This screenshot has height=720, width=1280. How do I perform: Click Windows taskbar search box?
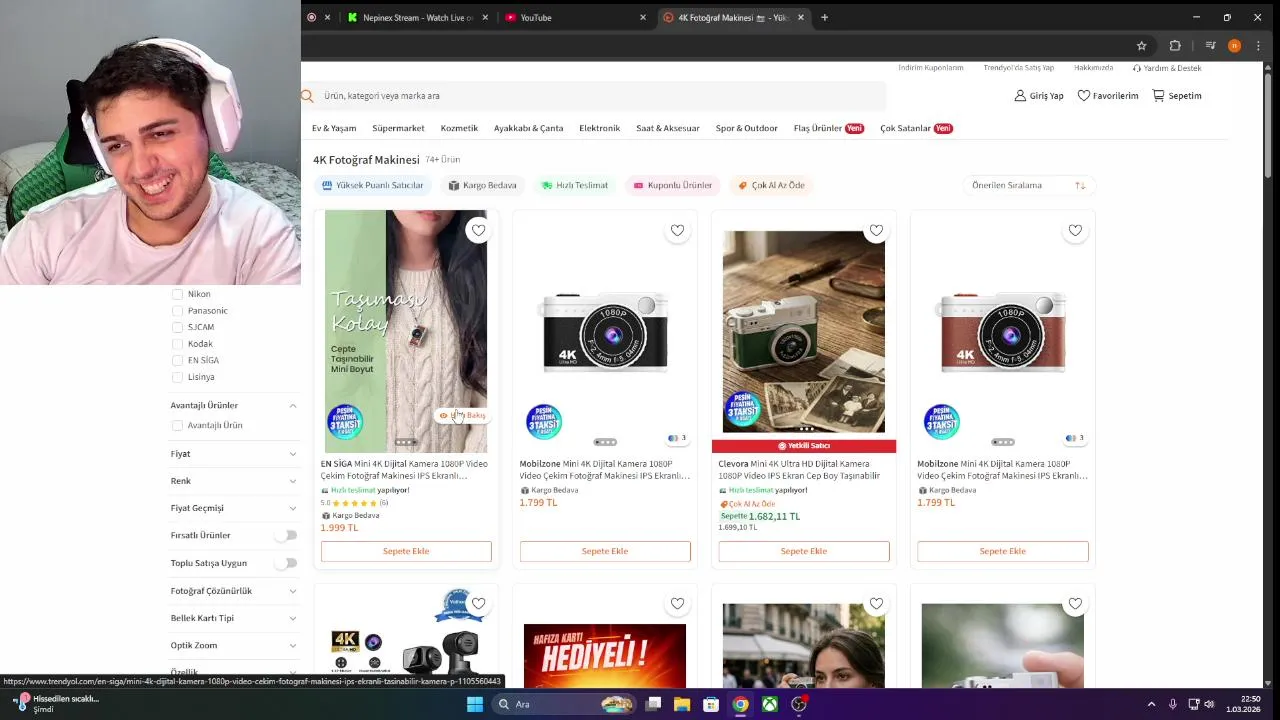(x=566, y=704)
